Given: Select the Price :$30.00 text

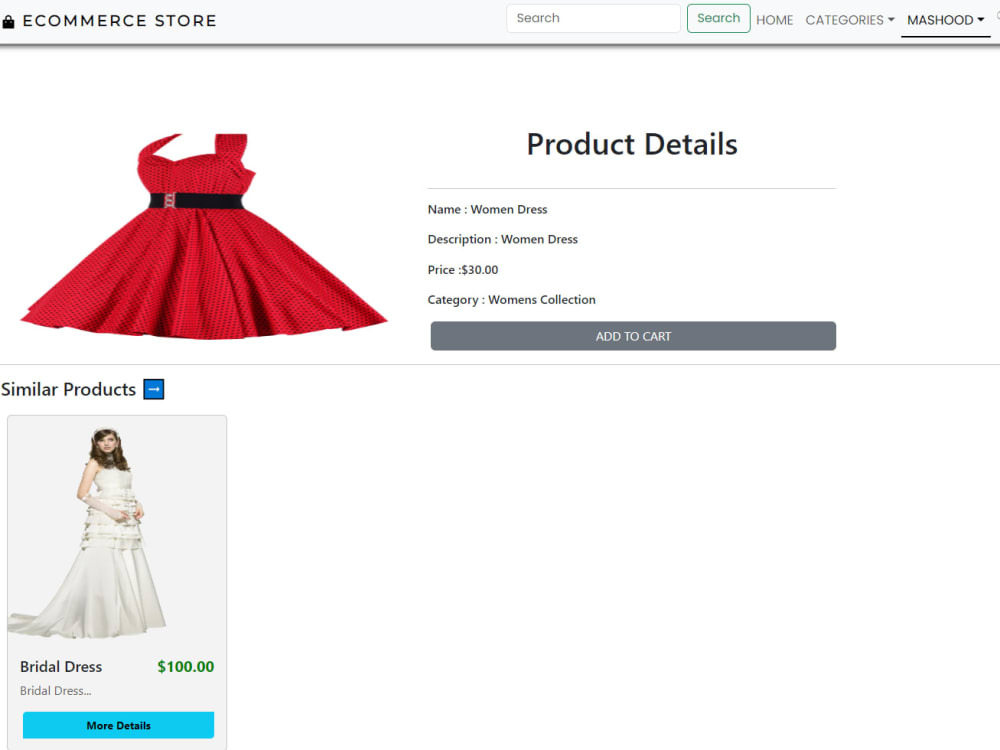Looking at the screenshot, I should click(x=462, y=270).
